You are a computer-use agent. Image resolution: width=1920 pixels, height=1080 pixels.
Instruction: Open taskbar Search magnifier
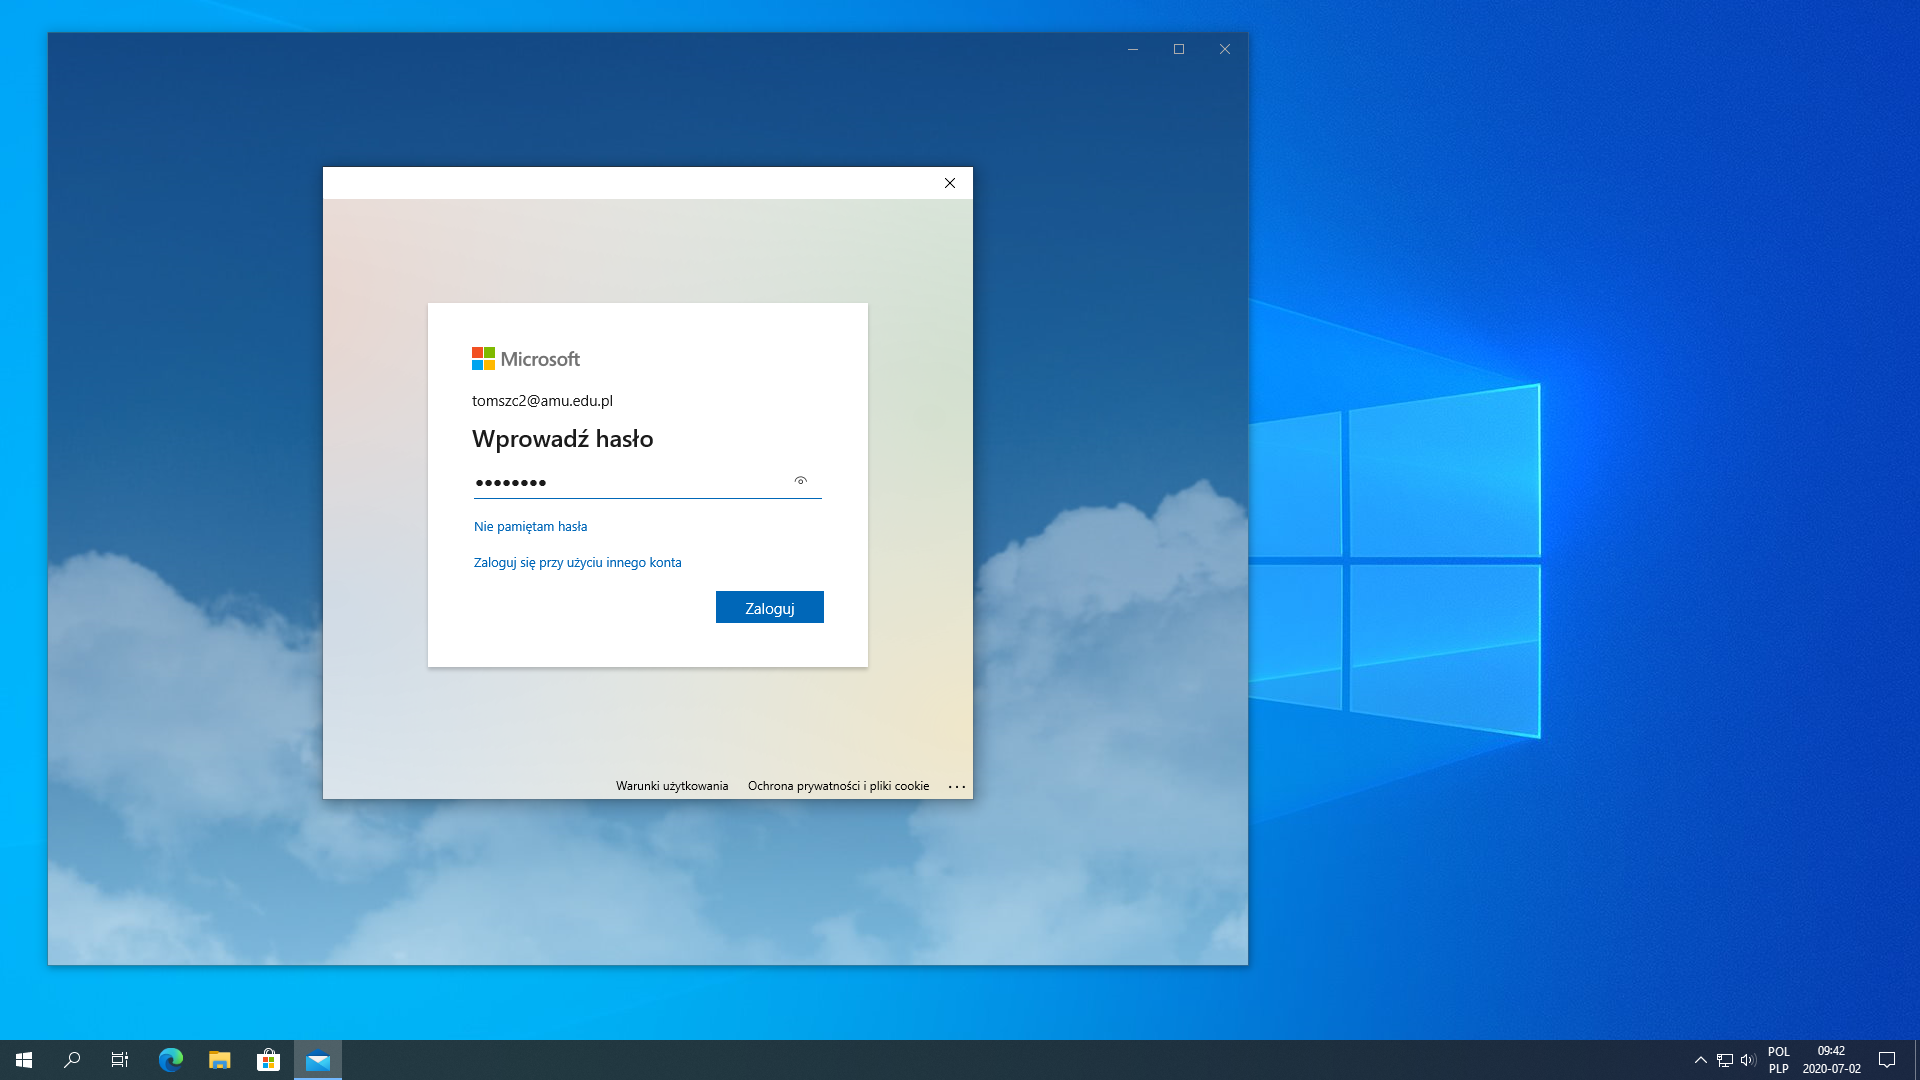click(x=72, y=1060)
